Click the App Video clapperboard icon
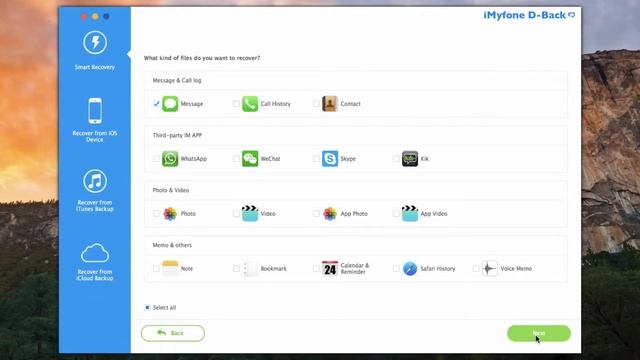Image resolution: width=640 pixels, height=360 pixels. (410, 213)
